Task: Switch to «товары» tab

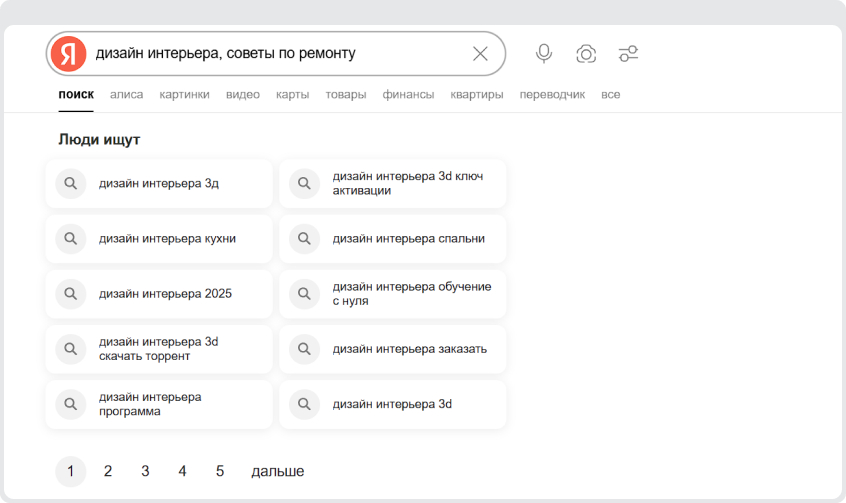Action: point(346,94)
